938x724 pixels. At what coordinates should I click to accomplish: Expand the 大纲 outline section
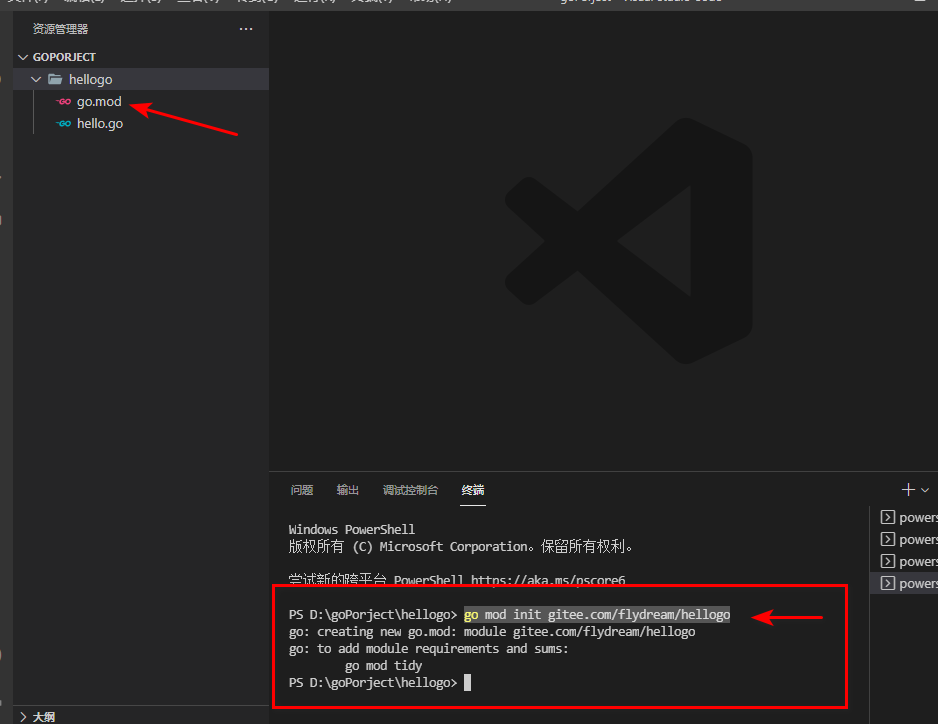click(x=24, y=716)
